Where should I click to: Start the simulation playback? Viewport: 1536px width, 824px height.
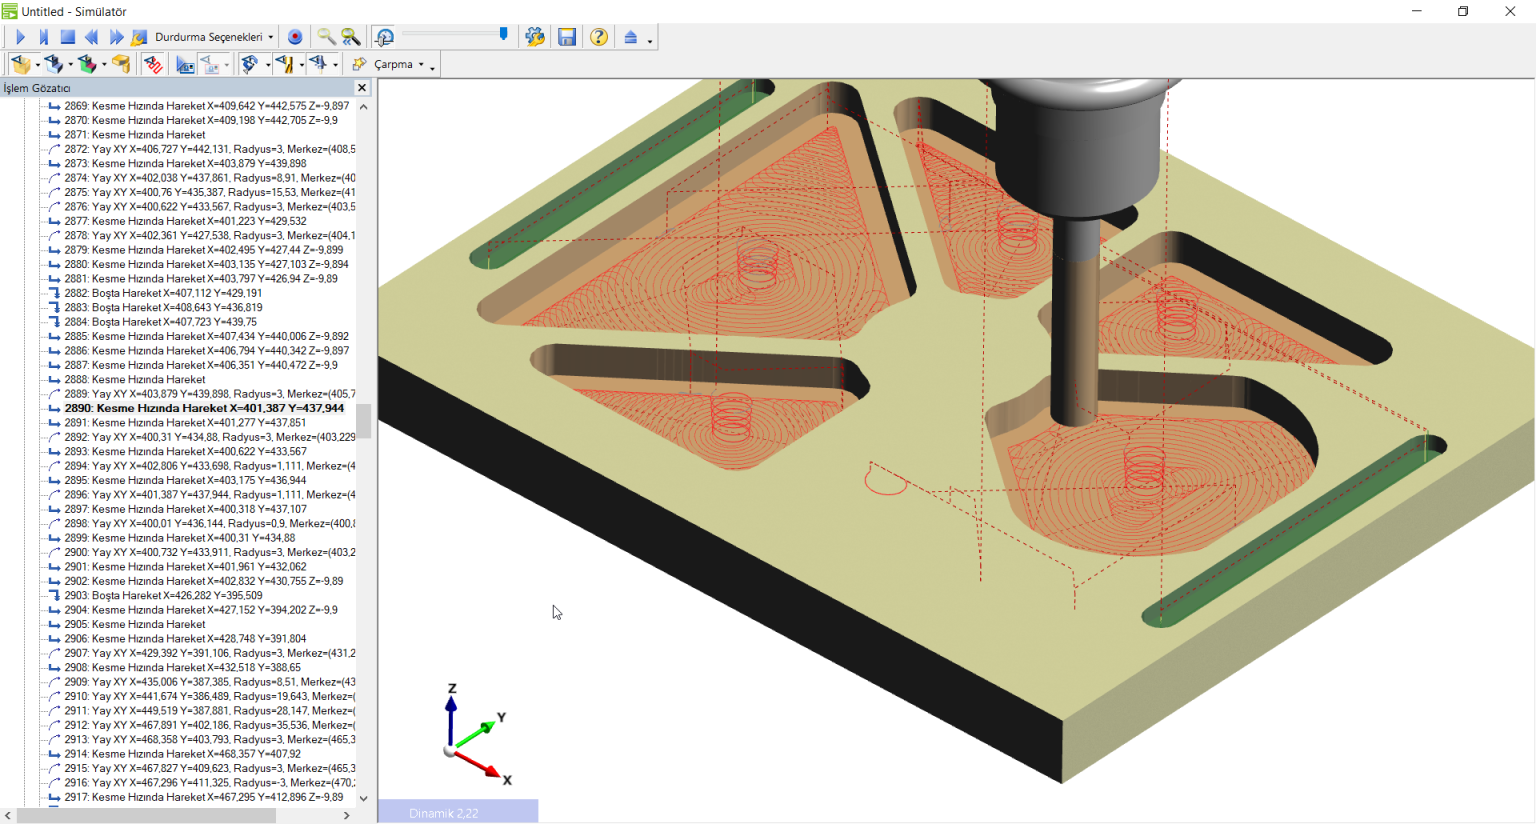pyautogui.click(x=20, y=37)
